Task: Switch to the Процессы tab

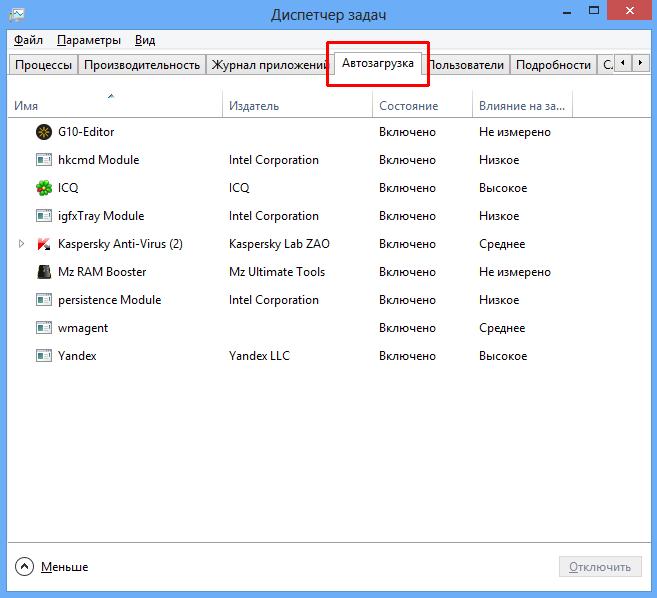Action: pyautogui.click(x=43, y=65)
